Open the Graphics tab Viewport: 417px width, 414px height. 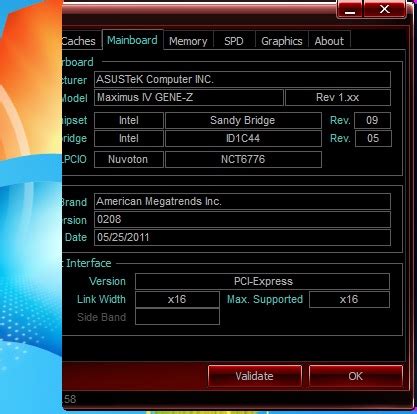[282, 41]
